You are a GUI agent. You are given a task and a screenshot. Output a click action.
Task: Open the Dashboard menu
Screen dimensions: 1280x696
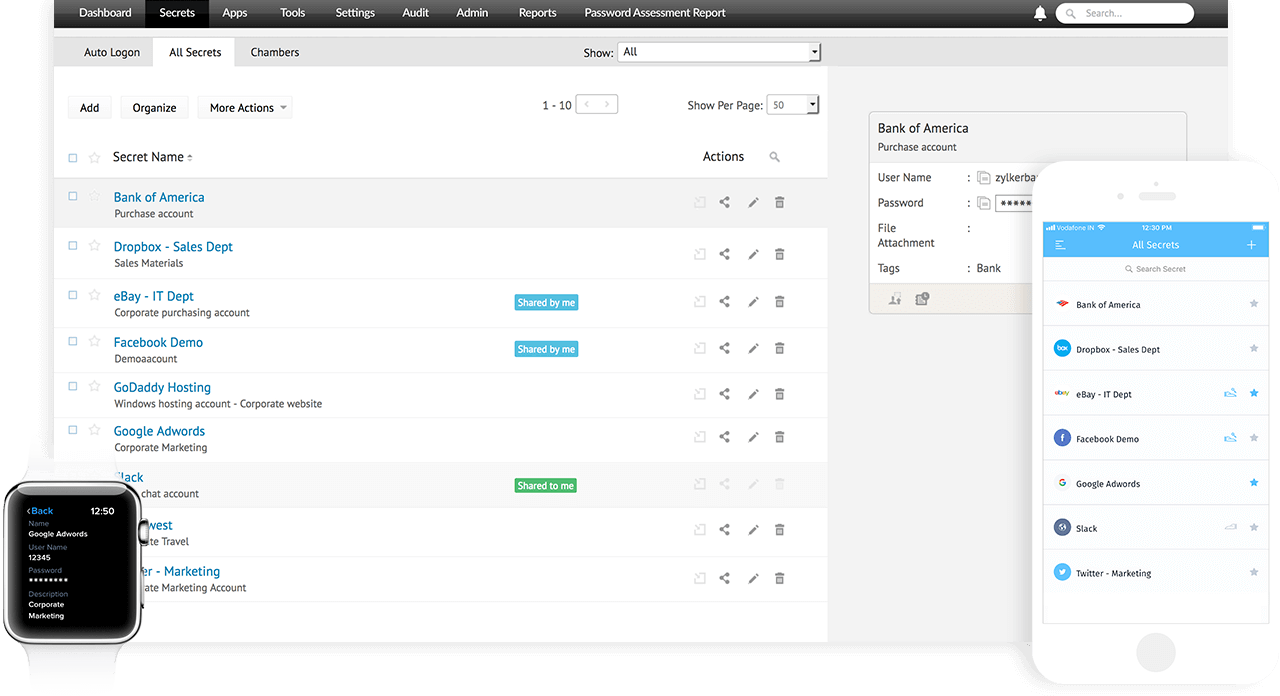click(105, 13)
